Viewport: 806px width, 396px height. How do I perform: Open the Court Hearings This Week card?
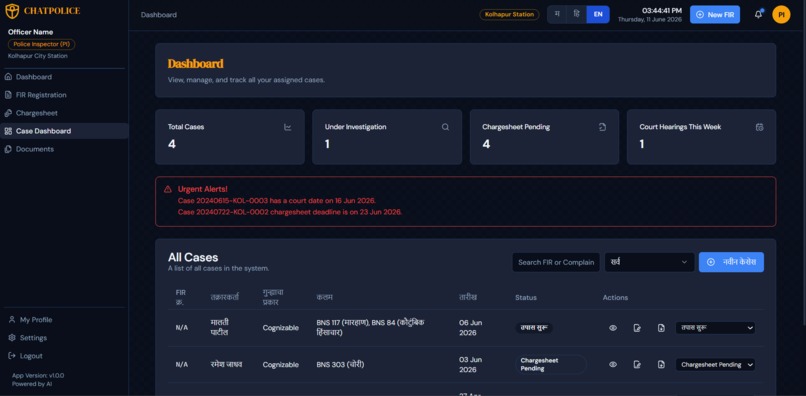(702, 137)
